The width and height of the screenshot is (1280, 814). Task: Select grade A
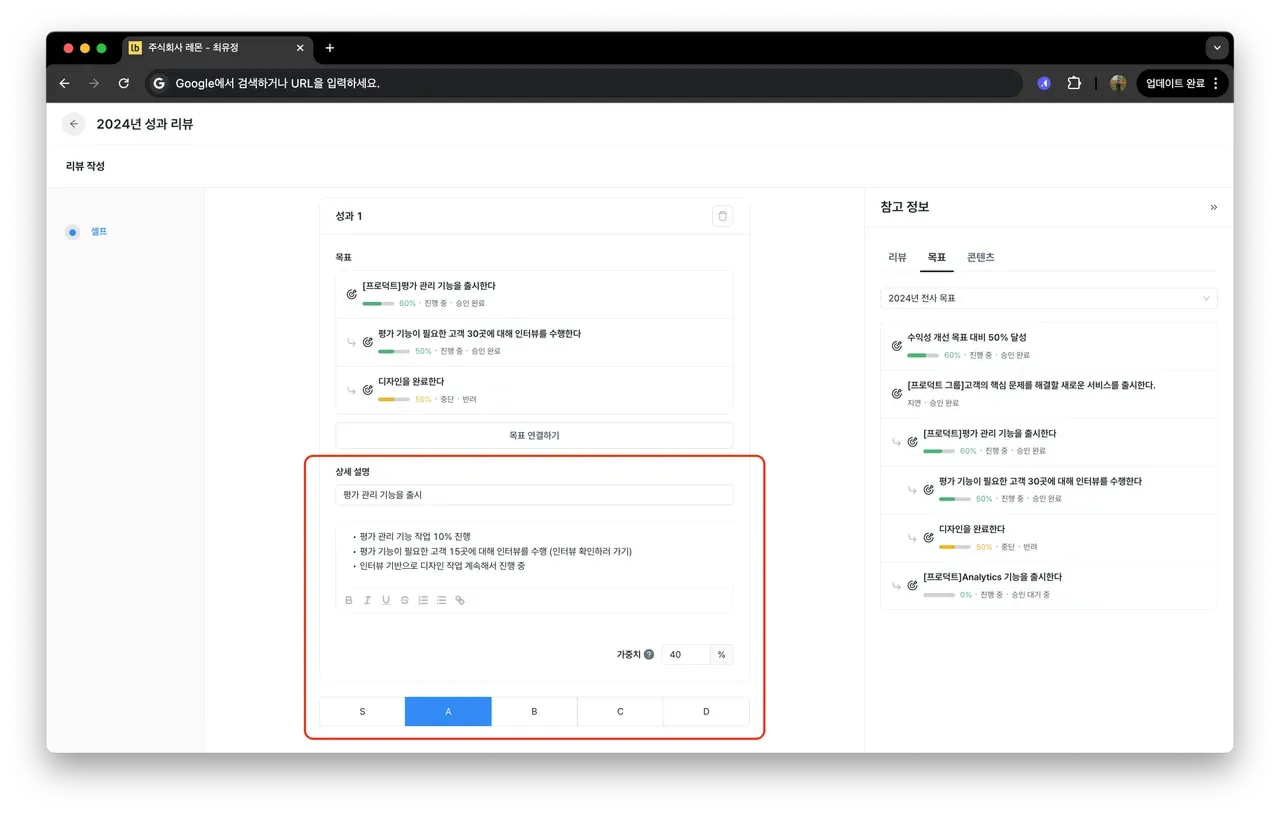(448, 711)
